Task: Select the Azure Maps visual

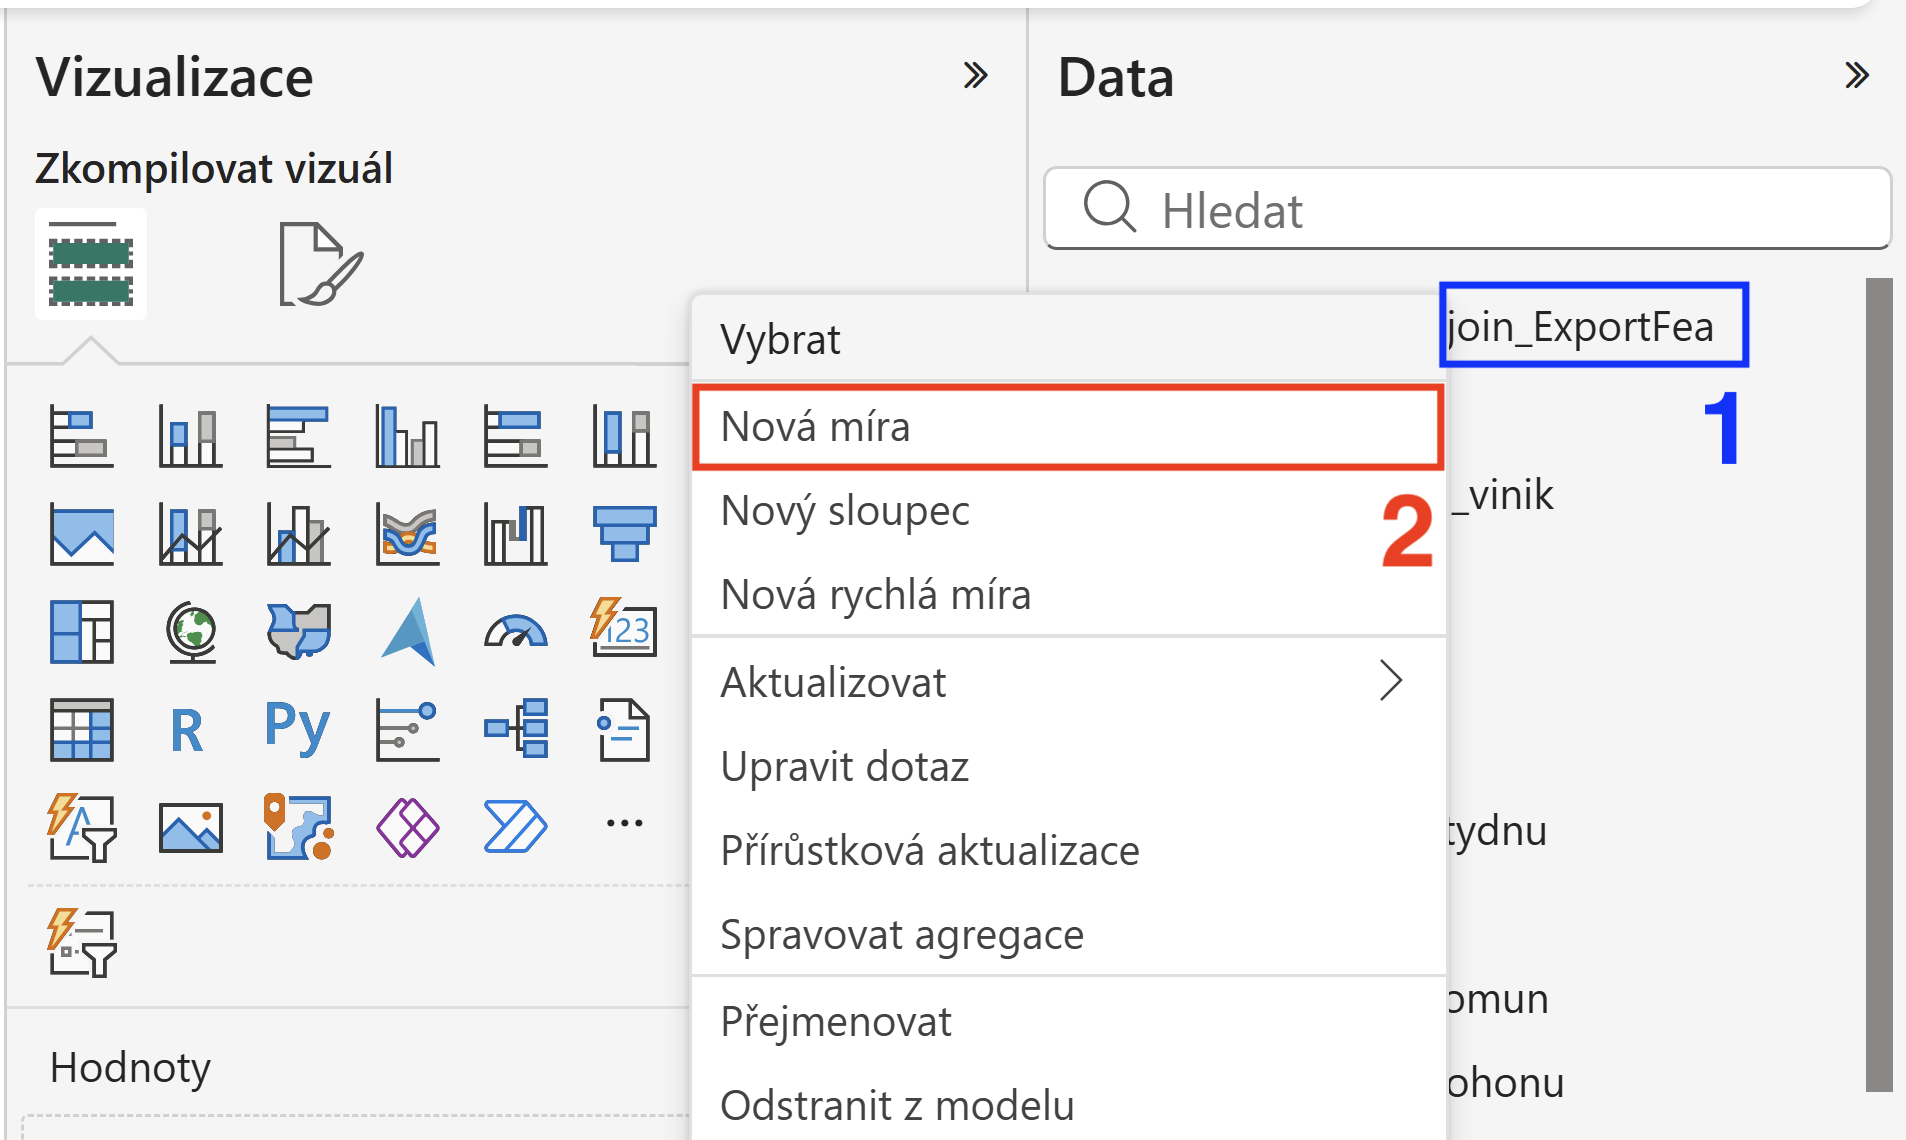Action: click(x=407, y=632)
